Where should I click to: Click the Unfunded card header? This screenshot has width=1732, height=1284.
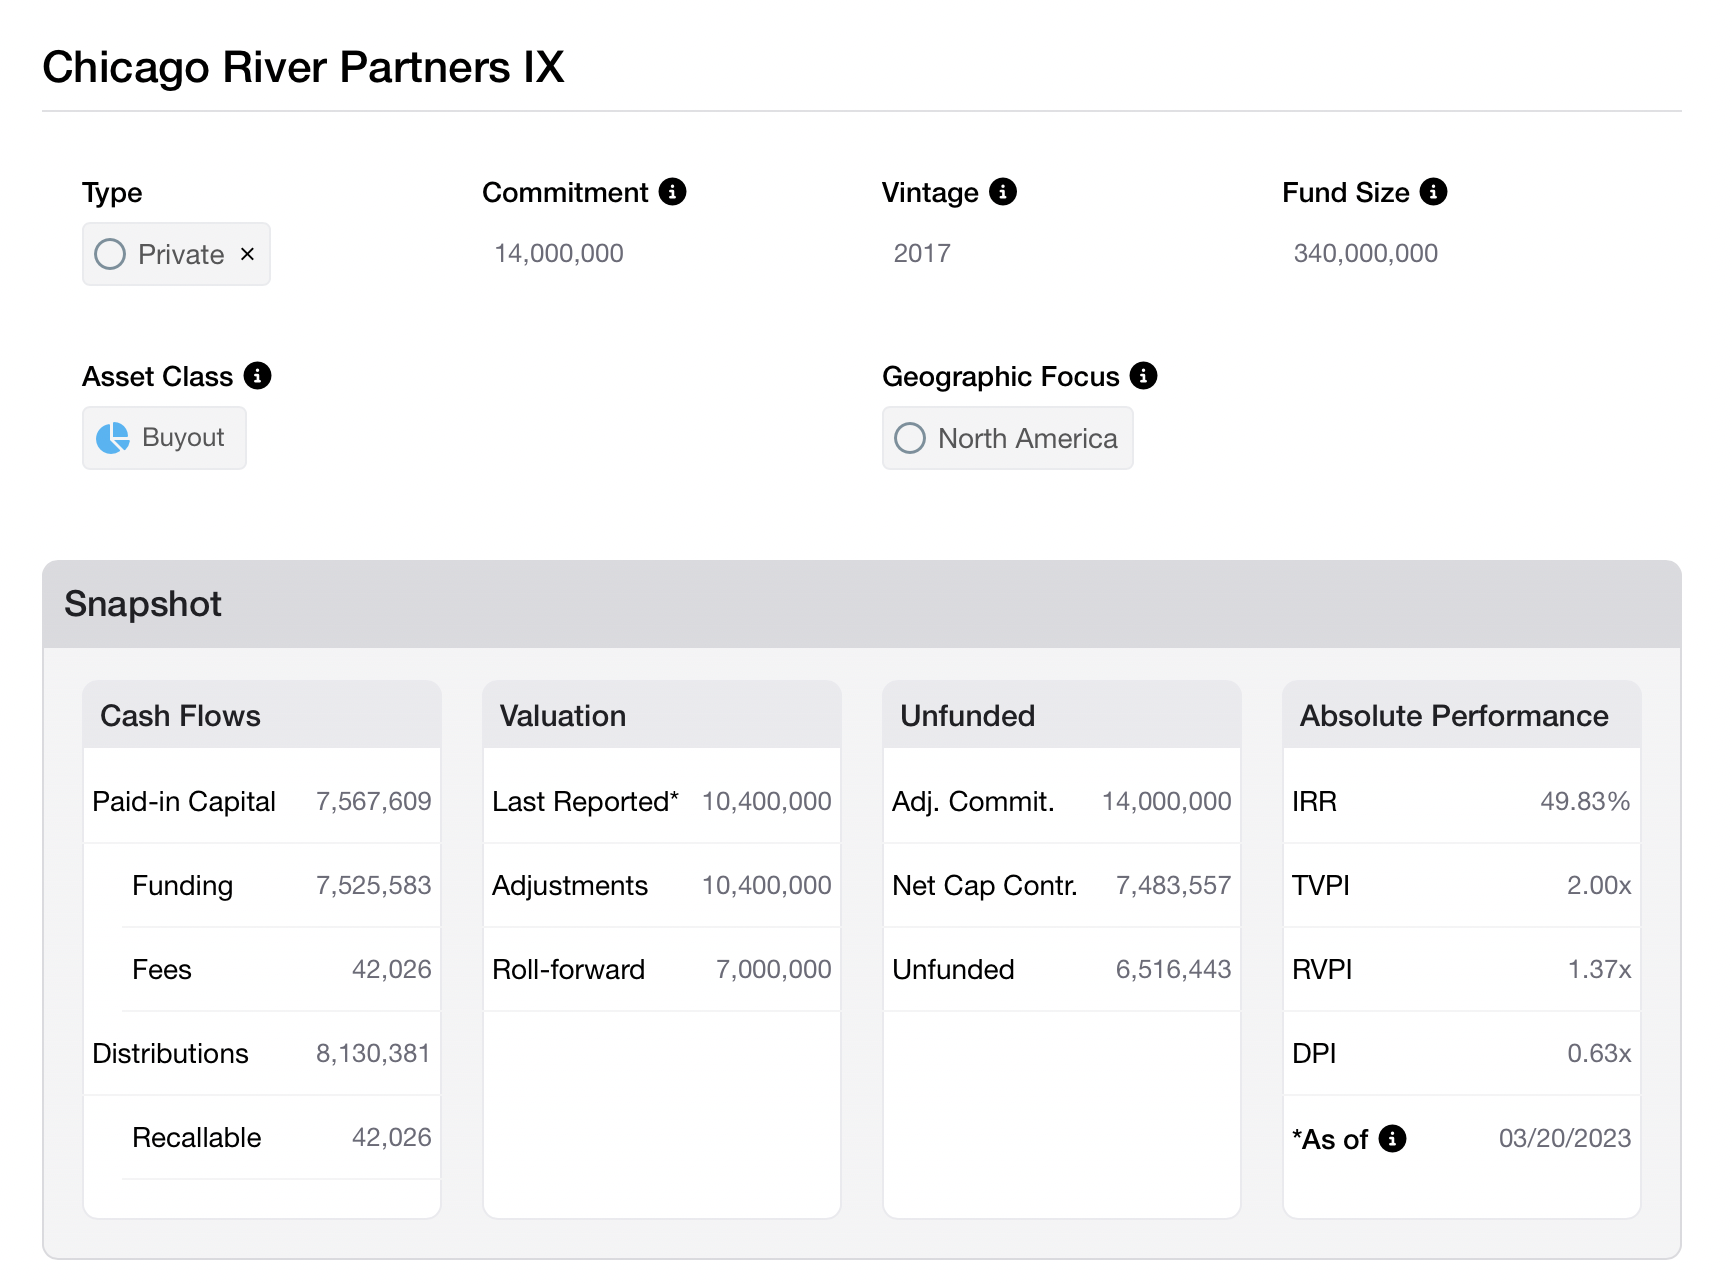(x=1062, y=715)
